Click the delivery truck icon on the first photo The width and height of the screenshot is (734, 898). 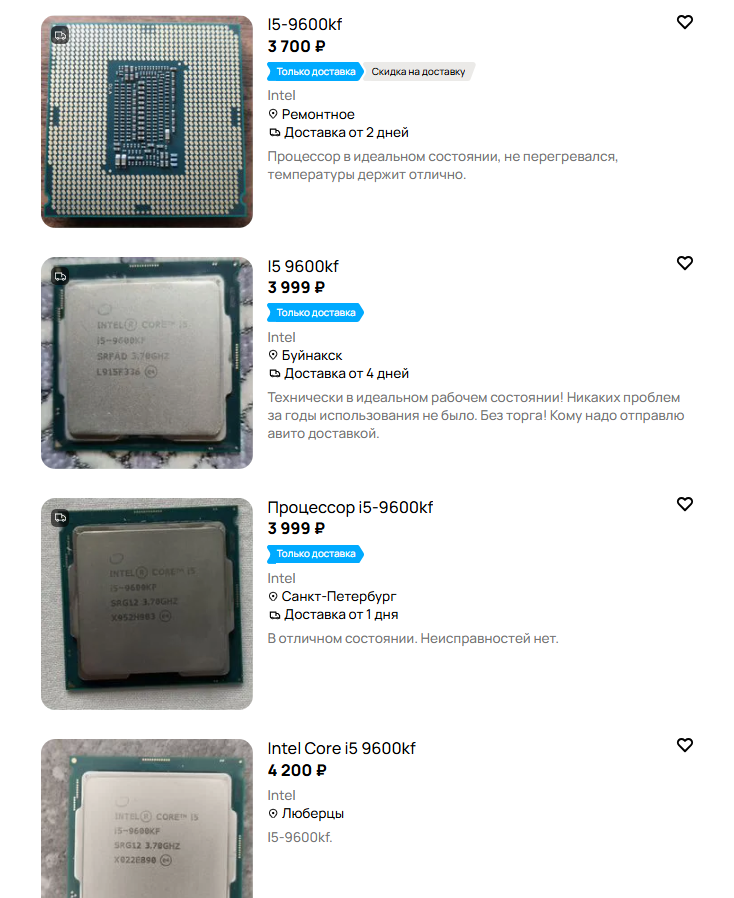(61, 36)
